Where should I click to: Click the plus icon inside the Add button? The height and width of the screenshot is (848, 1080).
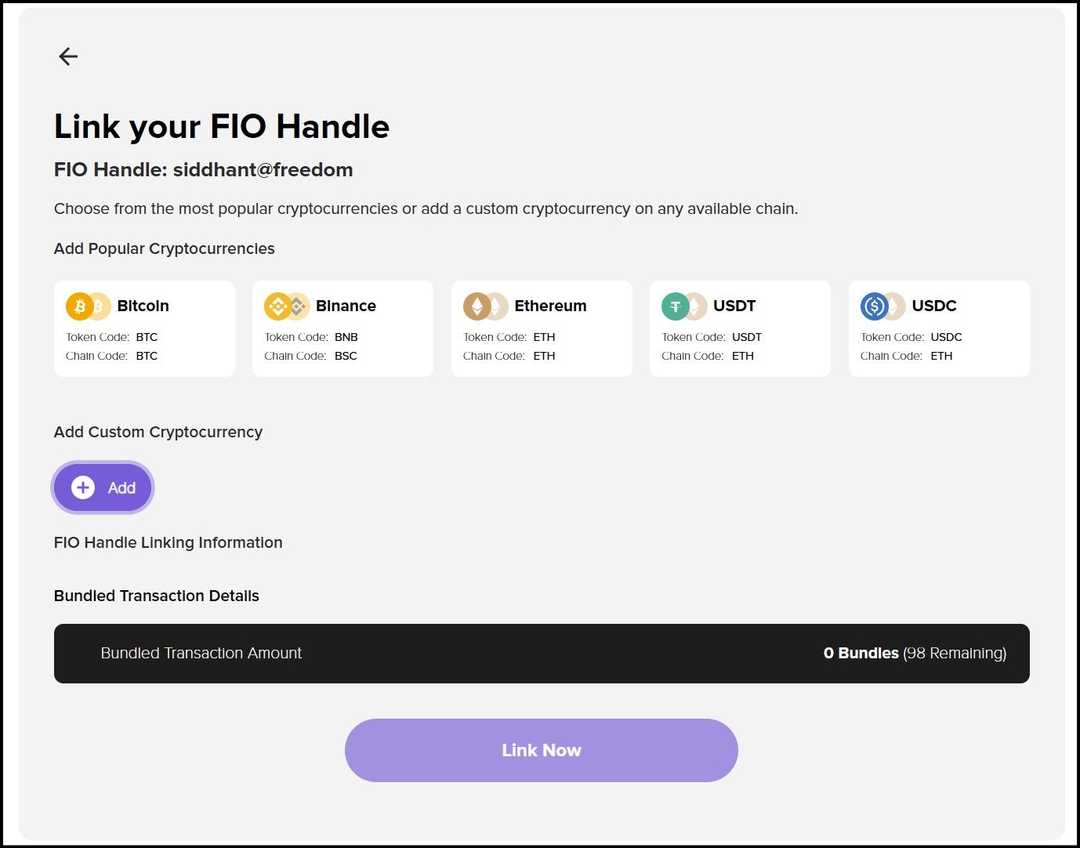[x=83, y=488]
